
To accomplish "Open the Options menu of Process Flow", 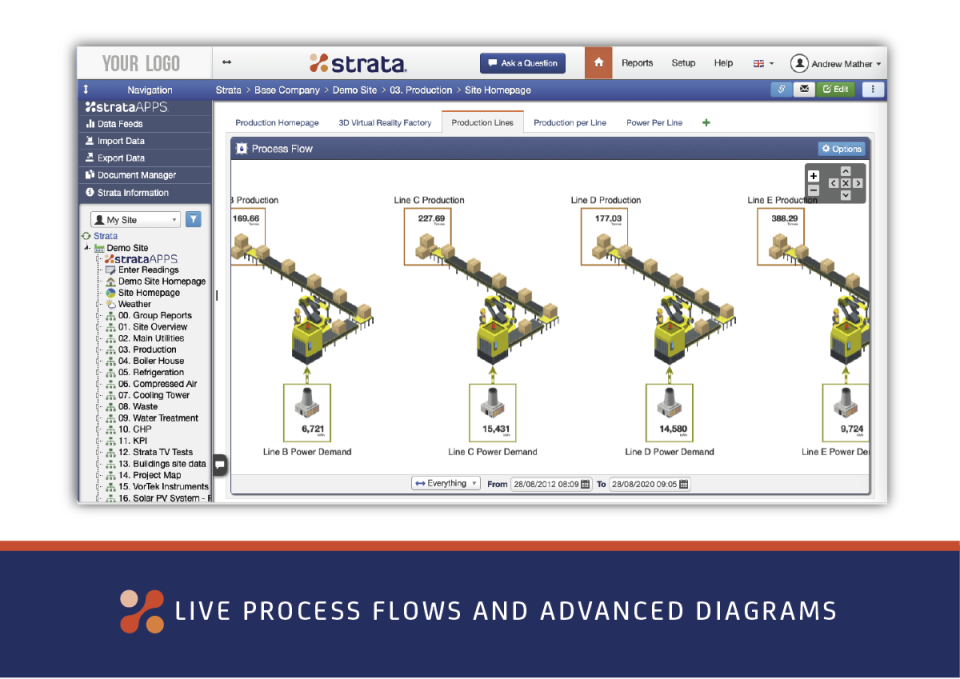I will [840, 148].
